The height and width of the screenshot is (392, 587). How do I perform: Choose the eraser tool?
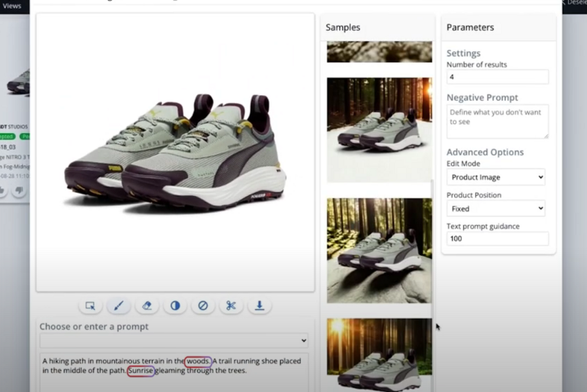(147, 306)
